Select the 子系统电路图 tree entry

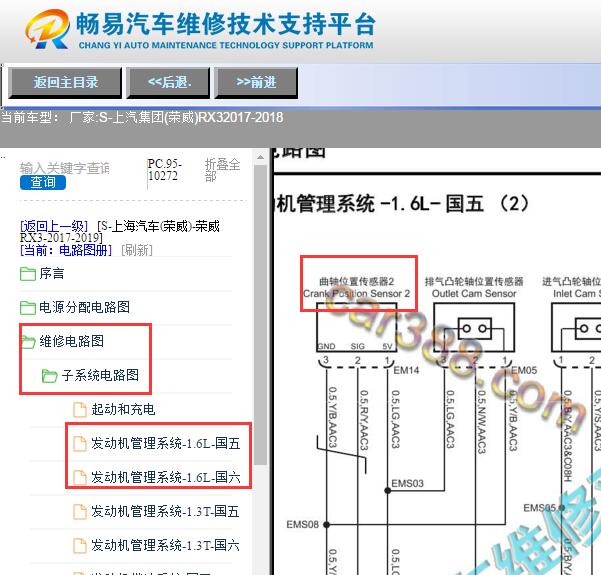(x=100, y=375)
